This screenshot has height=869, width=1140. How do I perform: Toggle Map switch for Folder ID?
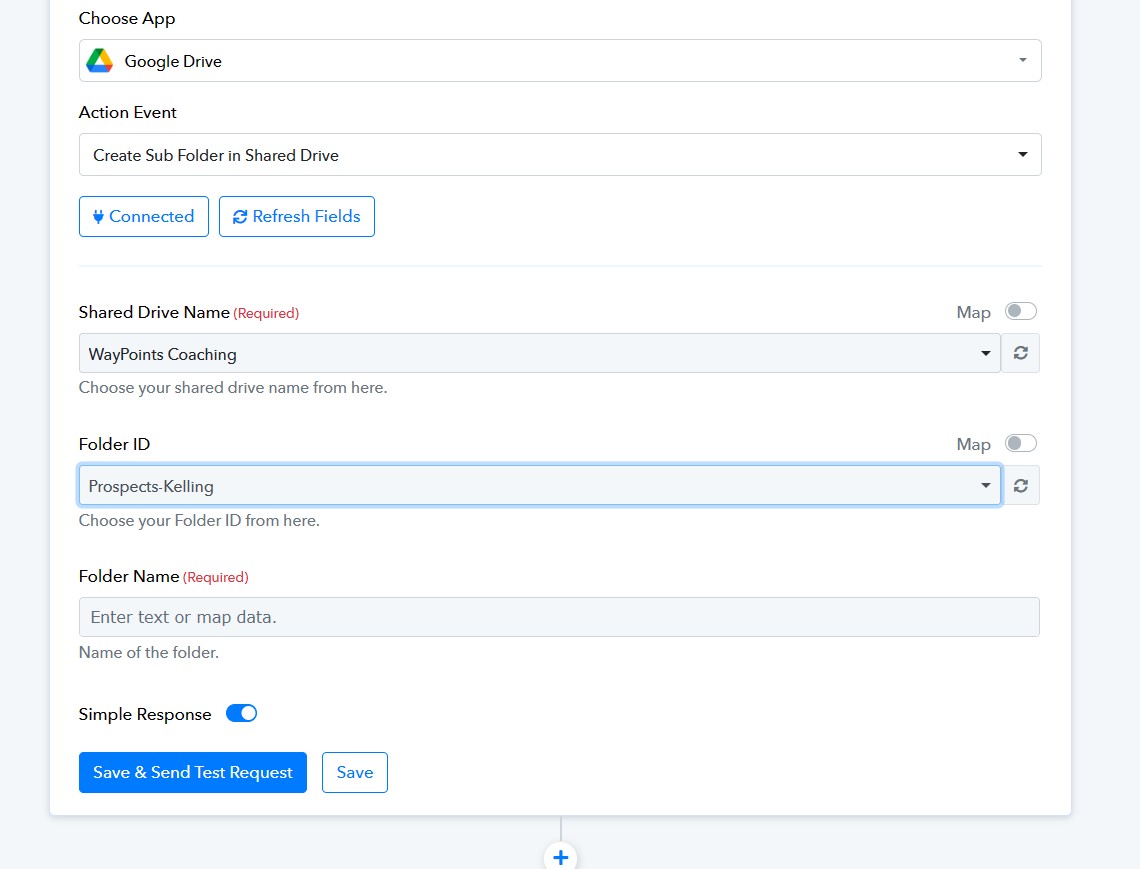tap(1020, 444)
